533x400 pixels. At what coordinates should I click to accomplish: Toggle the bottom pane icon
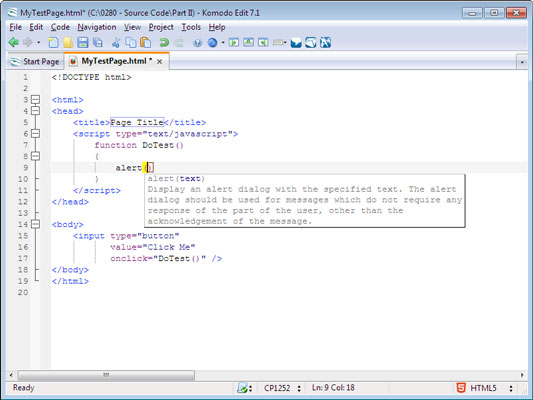pos(248,42)
